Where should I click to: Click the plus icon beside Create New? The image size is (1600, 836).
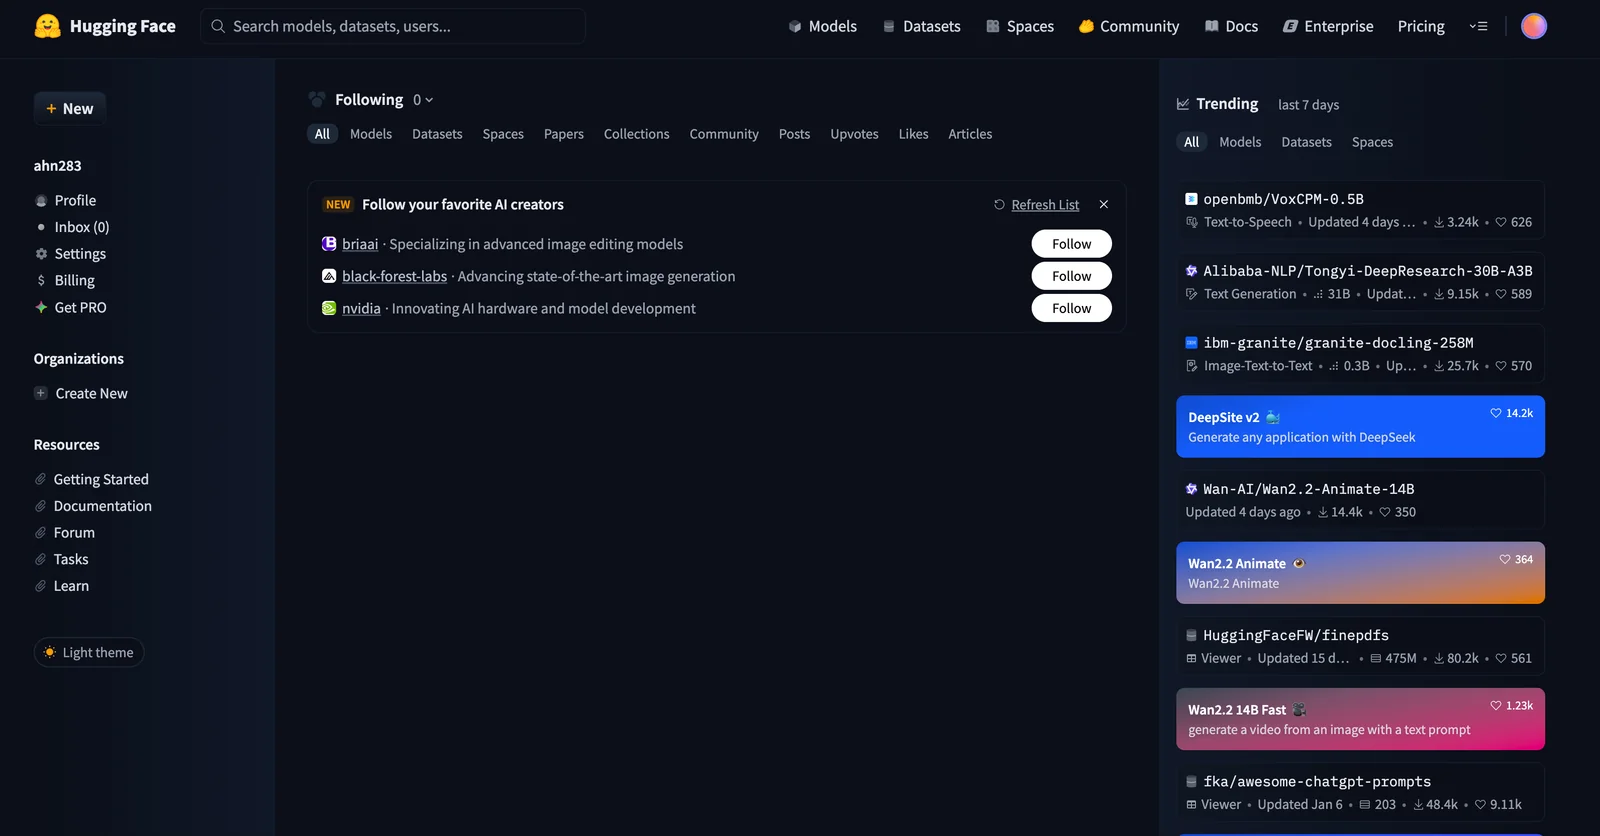click(41, 393)
